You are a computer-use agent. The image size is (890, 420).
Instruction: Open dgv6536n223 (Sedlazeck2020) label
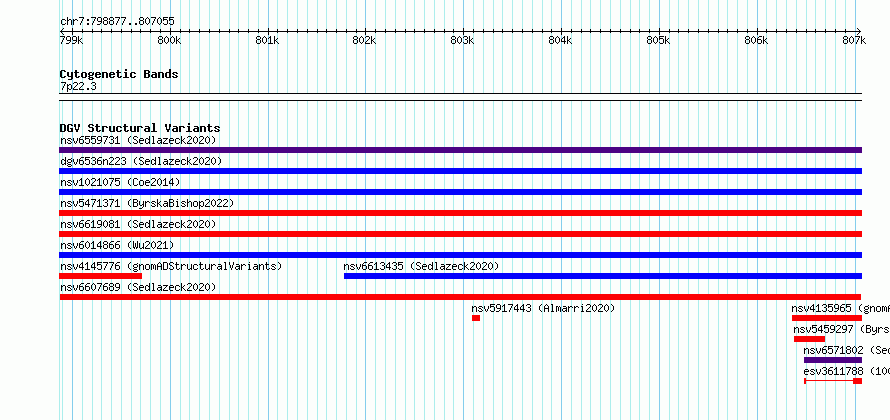[x=141, y=161]
